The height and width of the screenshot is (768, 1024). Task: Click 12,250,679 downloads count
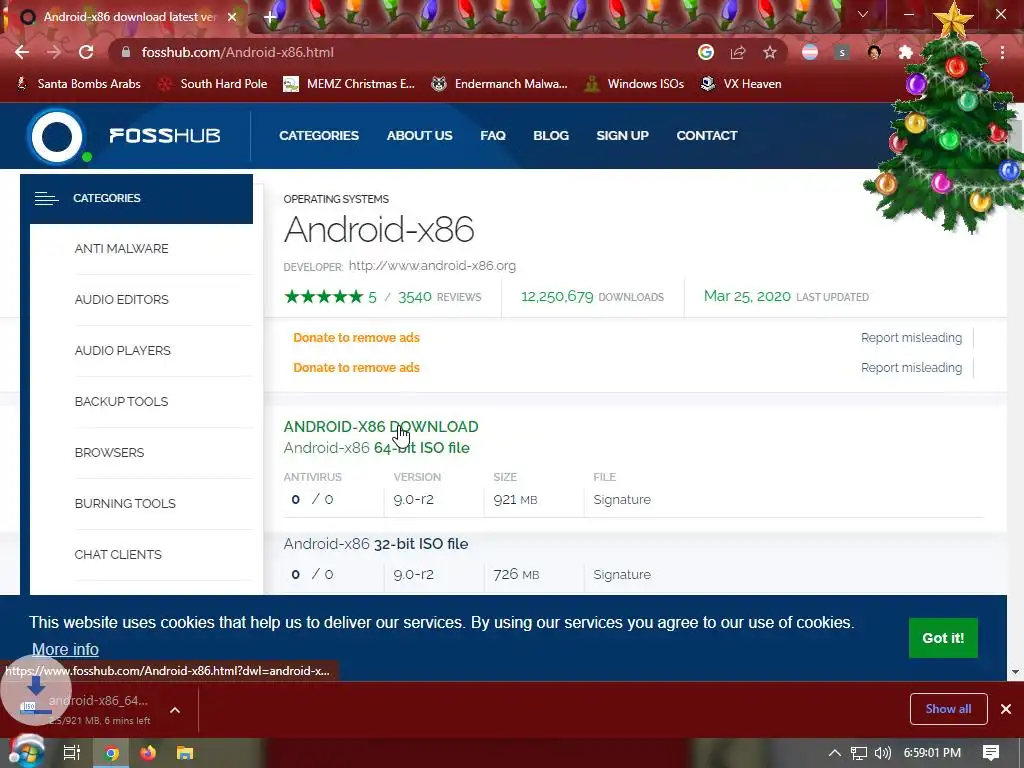pos(557,296)
